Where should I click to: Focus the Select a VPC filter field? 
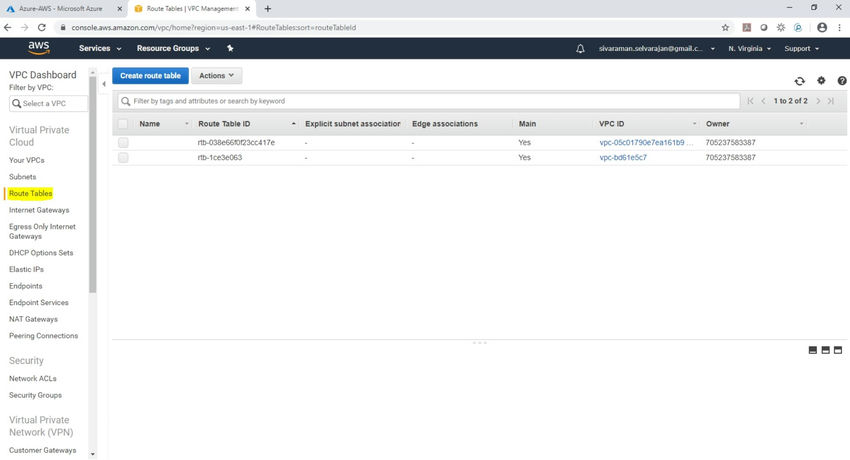48,103
